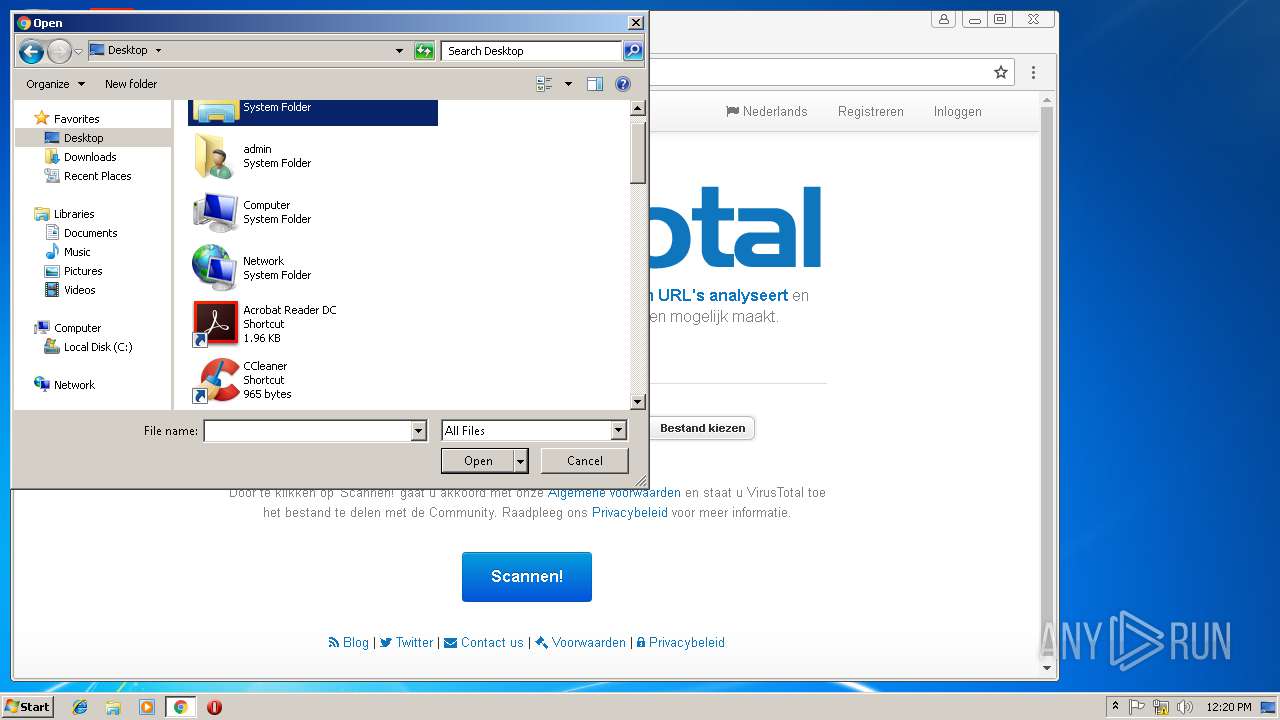Toggle the preview pane icon

click(595, 84)
